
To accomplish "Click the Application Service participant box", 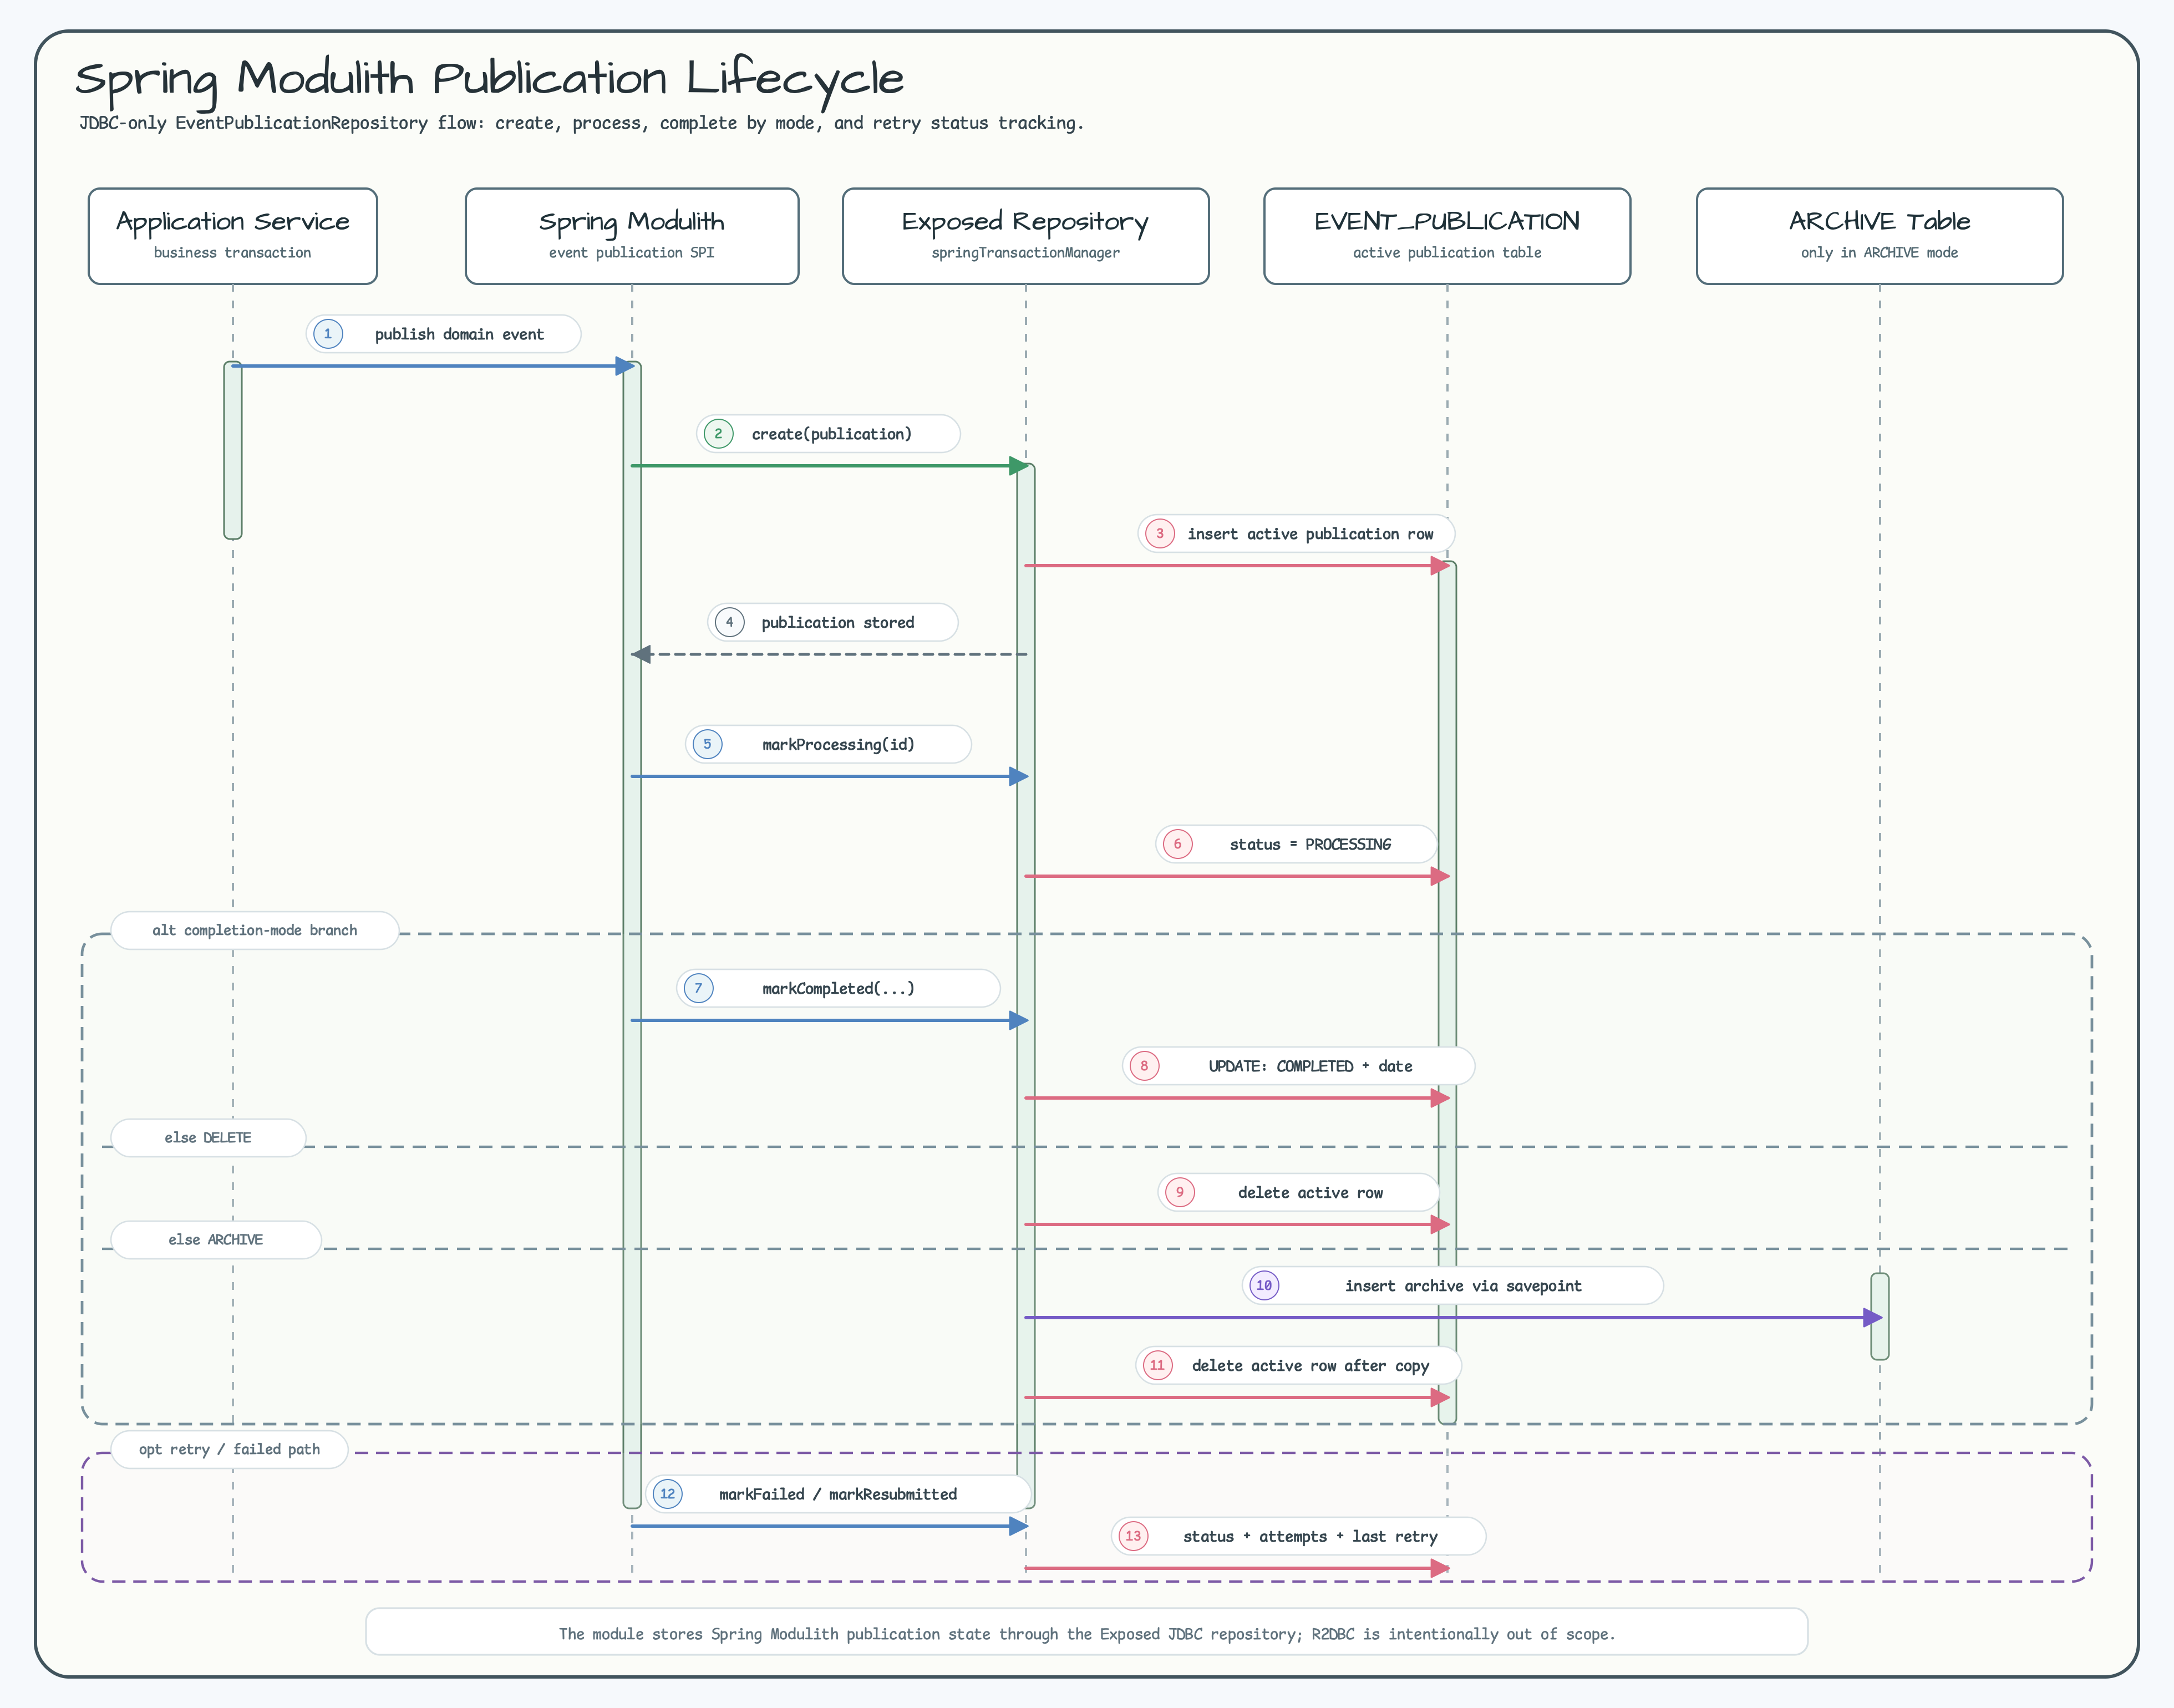I will pyautogui.click(x=232, y=236).
